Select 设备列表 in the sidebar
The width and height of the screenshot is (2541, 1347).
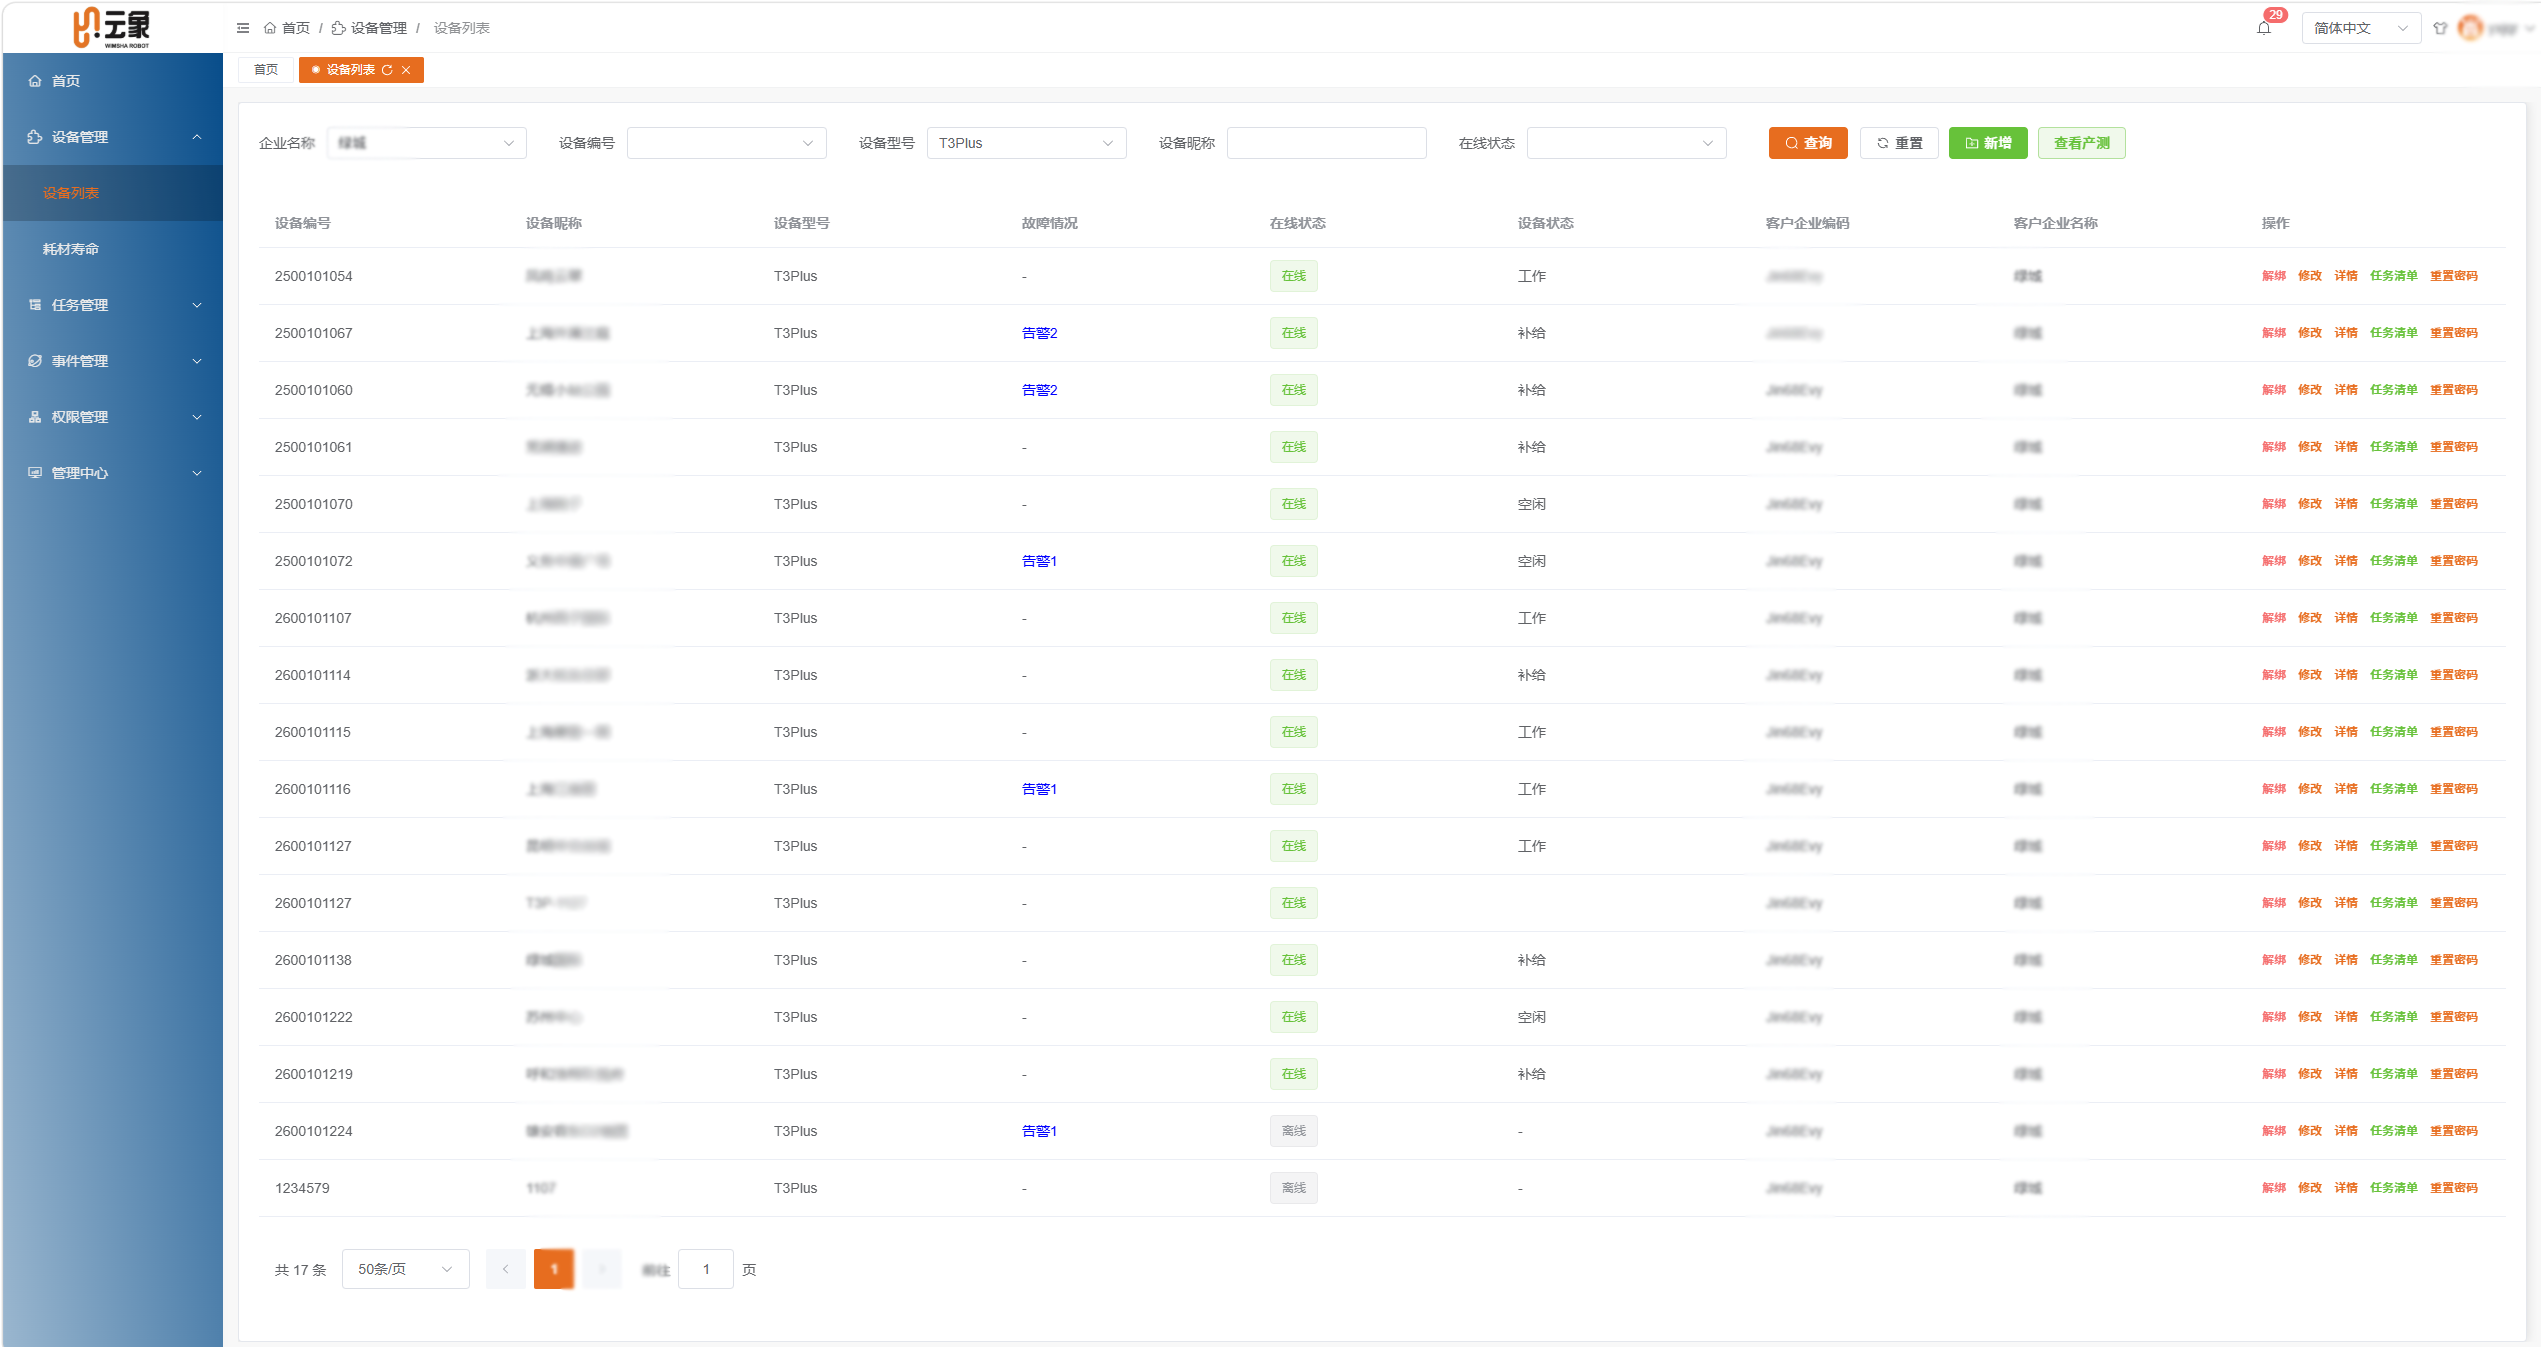click(113, 193)
